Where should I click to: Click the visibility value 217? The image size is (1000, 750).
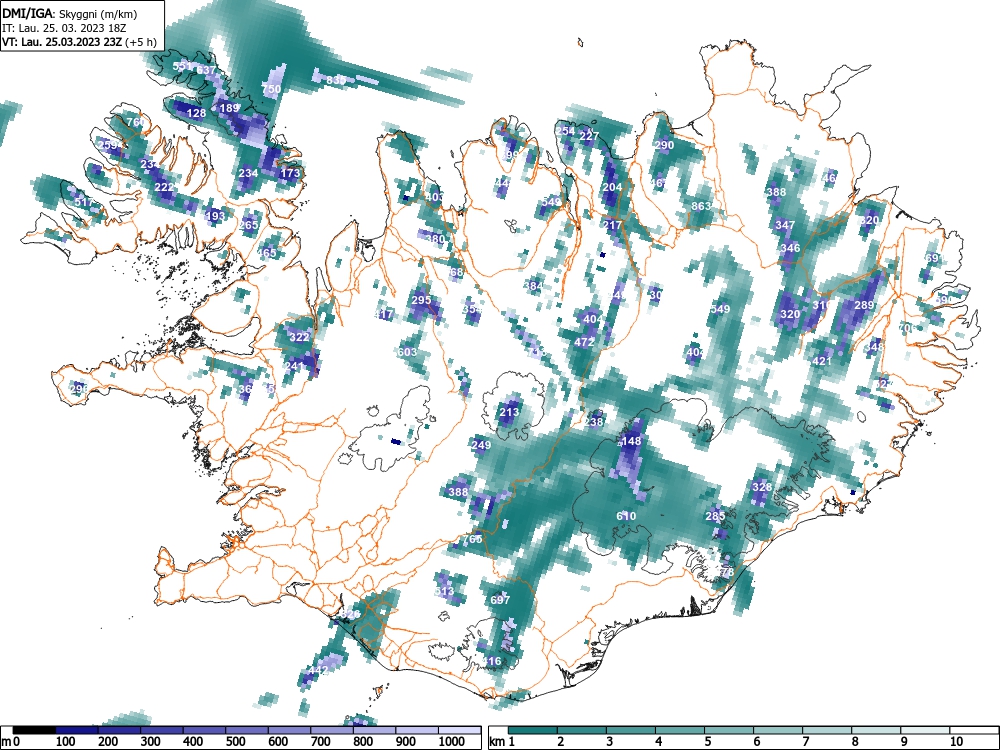coord(612,224)
